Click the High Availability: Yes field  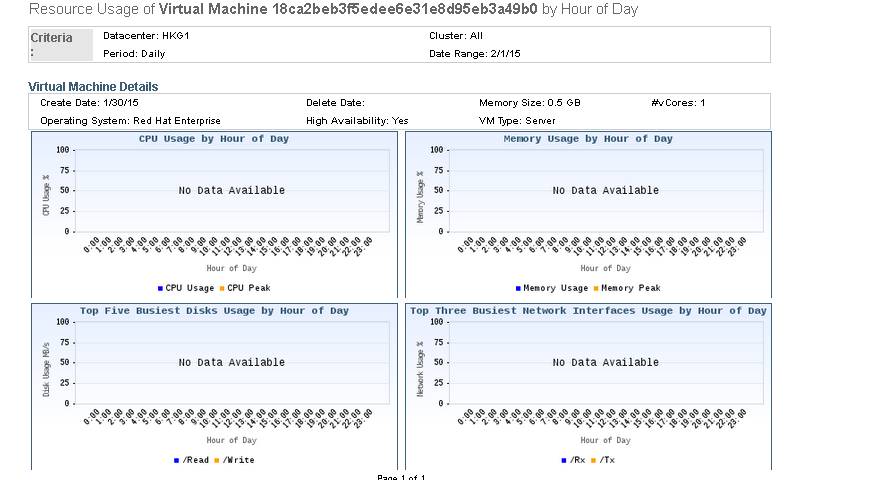click(x=357, y=120)
